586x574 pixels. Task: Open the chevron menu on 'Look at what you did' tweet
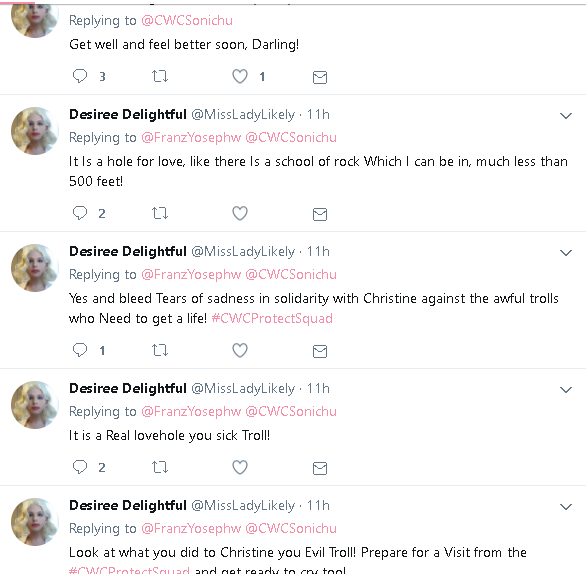click(566, 507)
